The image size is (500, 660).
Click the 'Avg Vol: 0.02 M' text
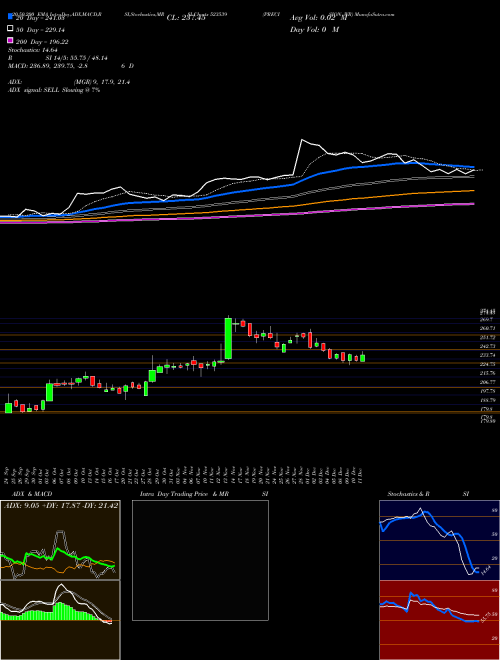tap(318, 18)
